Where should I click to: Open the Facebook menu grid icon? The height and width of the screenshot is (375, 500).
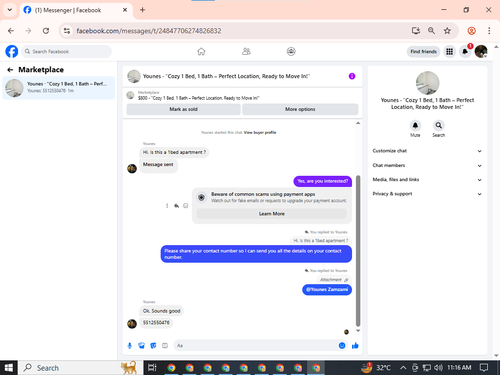pos(450,52)
